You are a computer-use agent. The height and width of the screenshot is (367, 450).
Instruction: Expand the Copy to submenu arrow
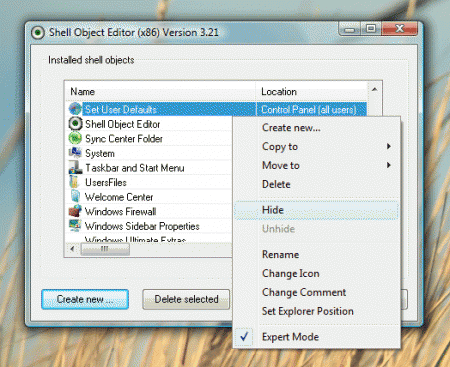coord(388,146)
